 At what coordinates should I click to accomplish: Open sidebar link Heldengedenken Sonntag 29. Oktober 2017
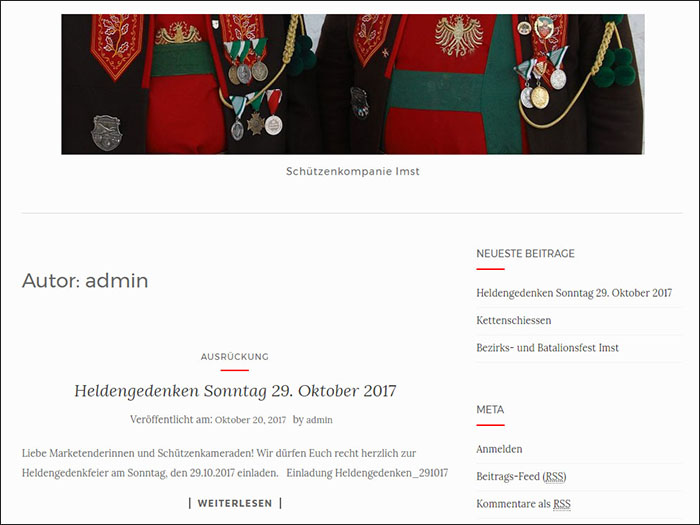coord(574,293)
